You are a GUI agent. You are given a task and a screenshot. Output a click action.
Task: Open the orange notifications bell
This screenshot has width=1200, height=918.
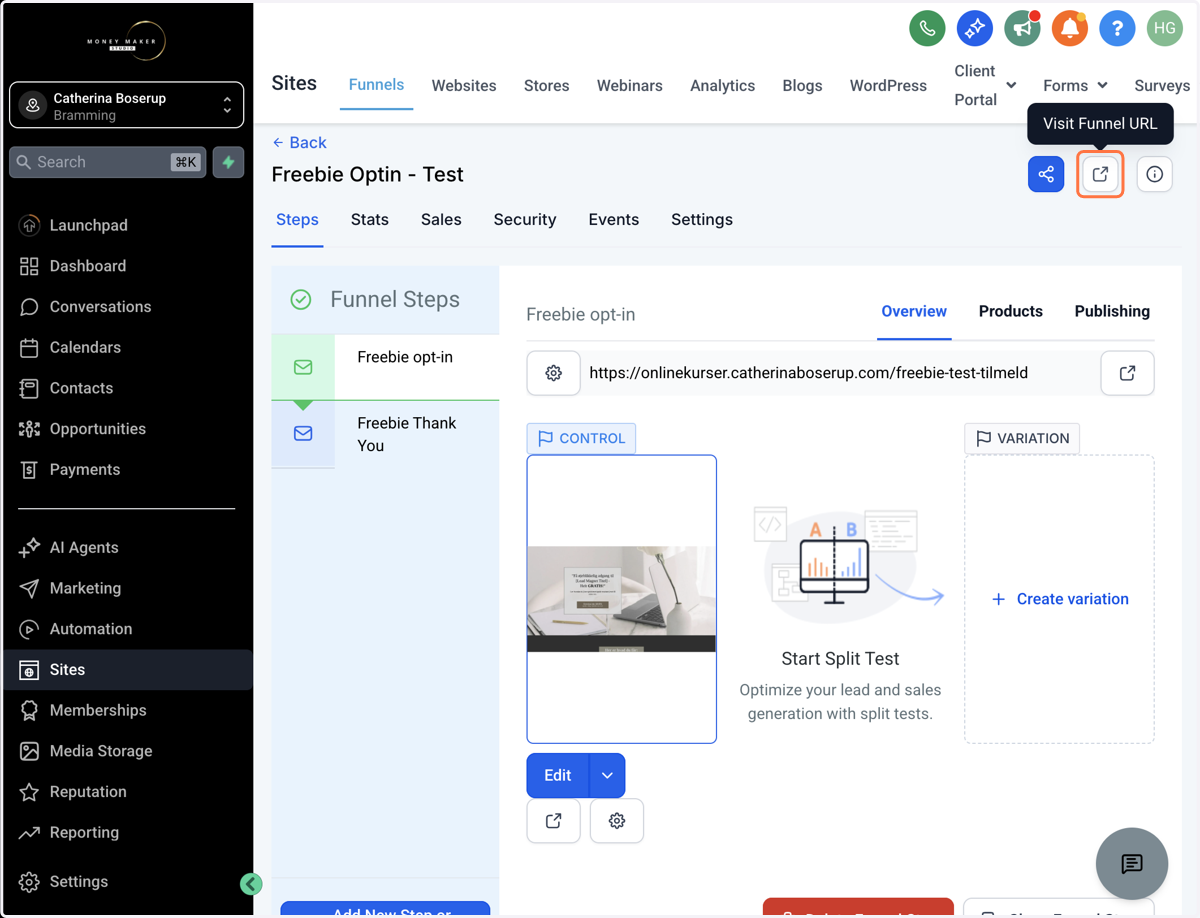click(1069, 28)
